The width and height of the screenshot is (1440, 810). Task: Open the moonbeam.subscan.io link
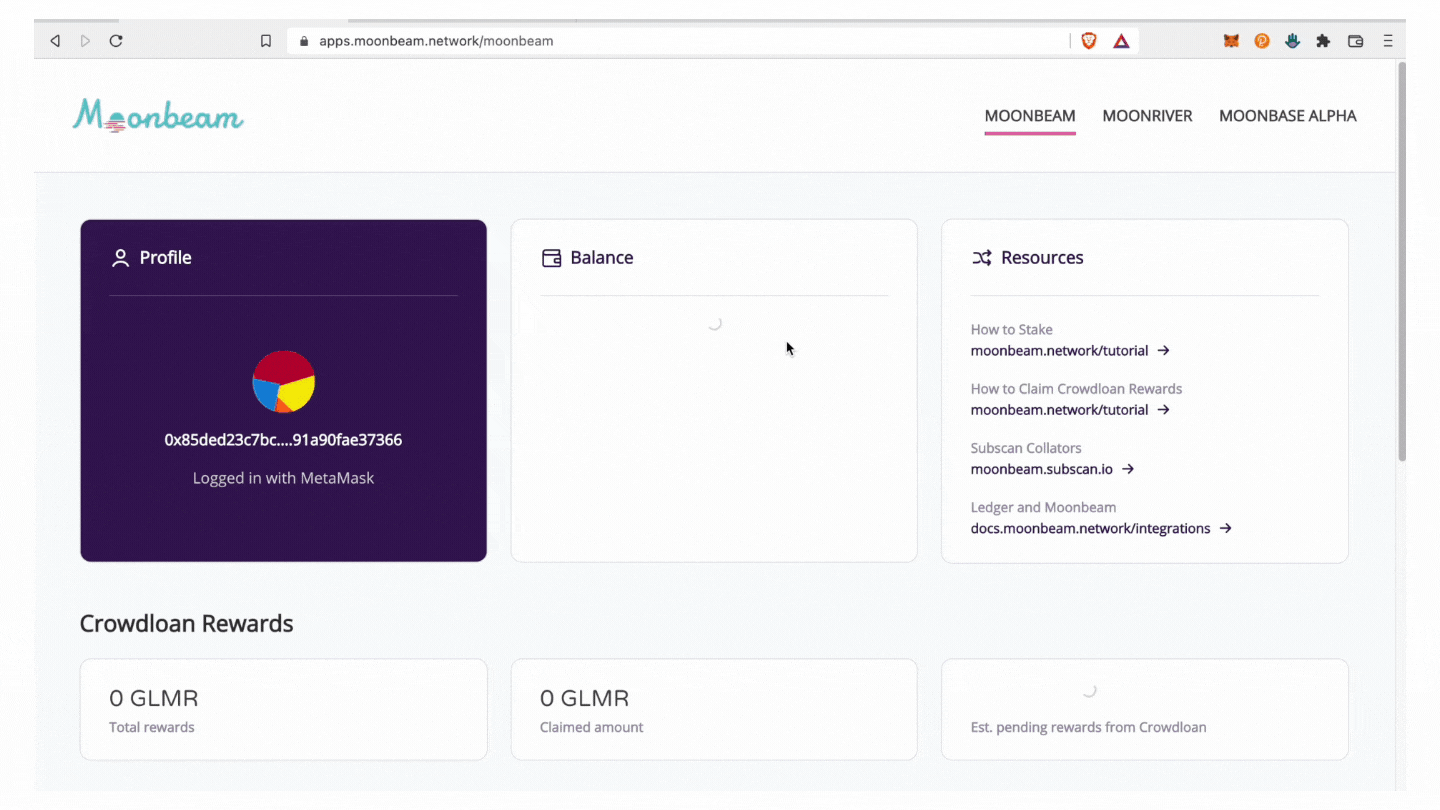click(x=1041, y=469)
